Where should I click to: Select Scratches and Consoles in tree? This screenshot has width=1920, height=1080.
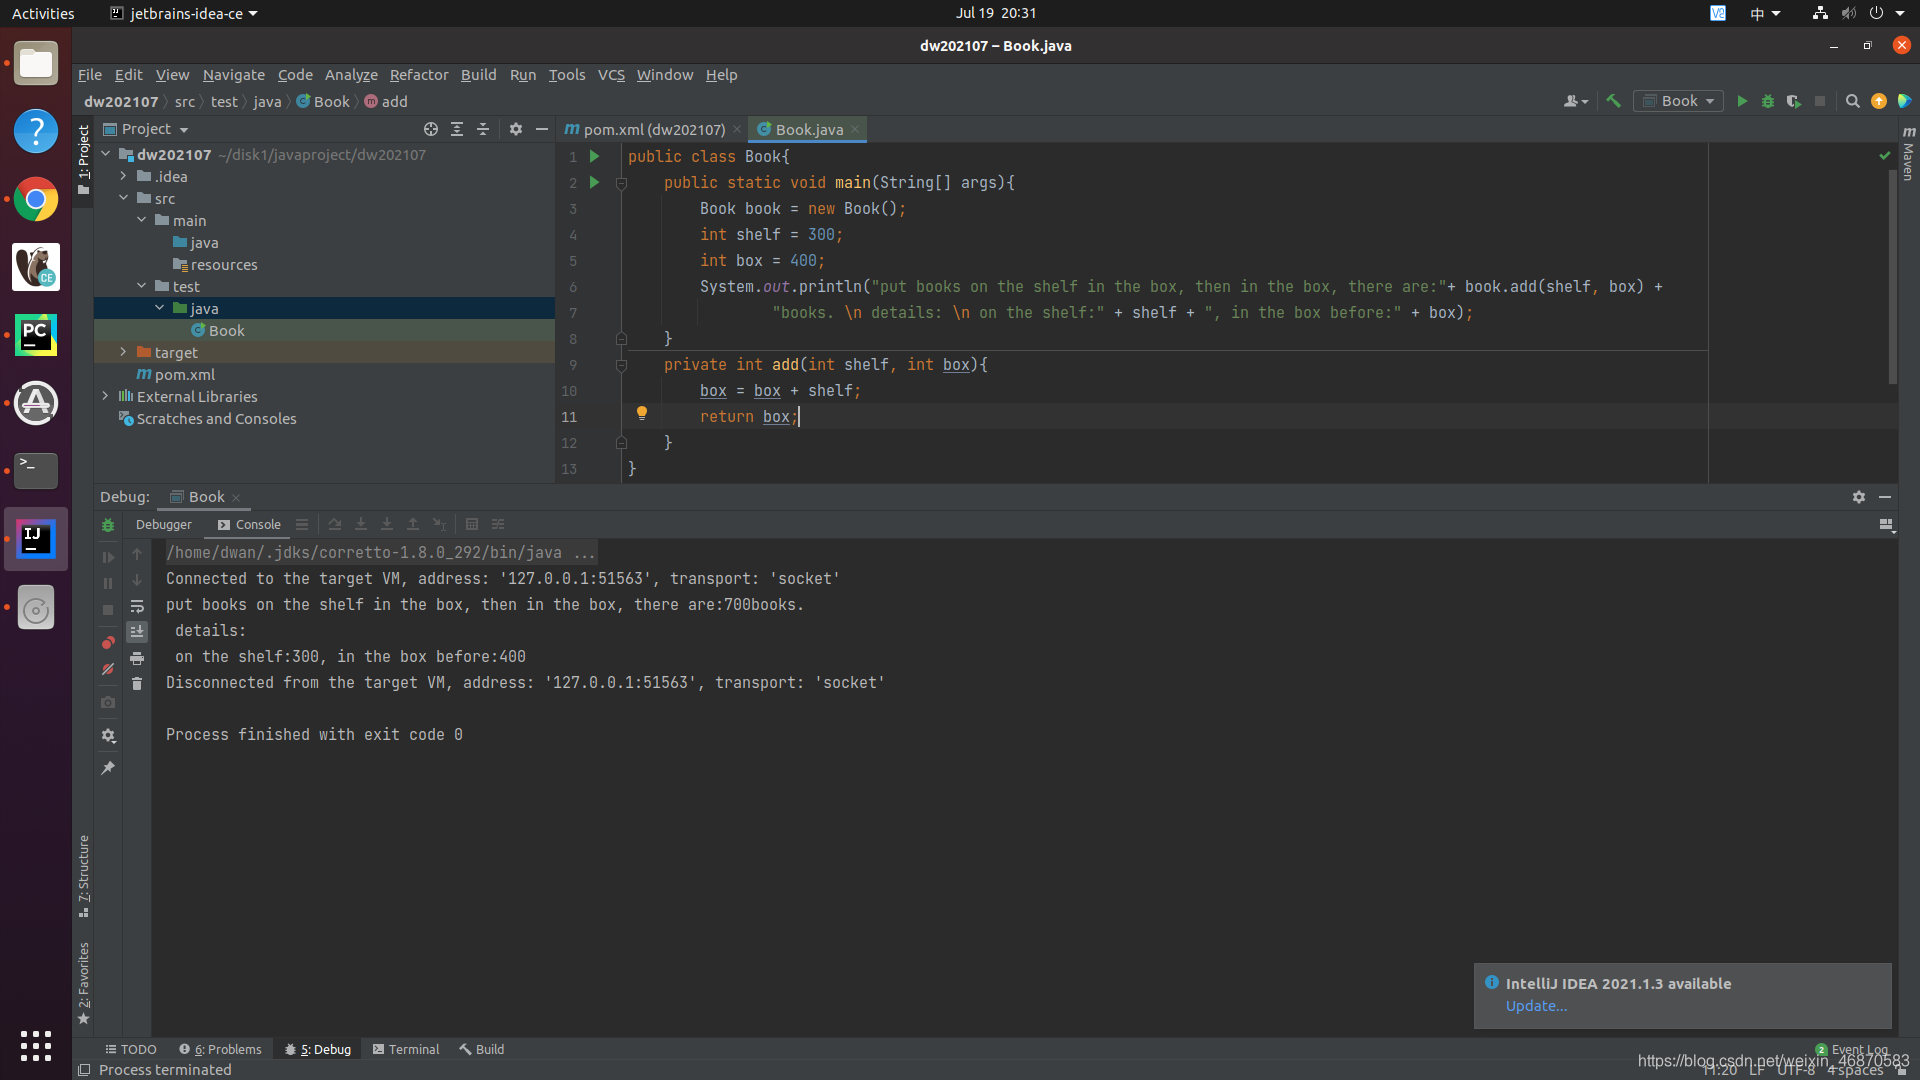tap(216, 418)
